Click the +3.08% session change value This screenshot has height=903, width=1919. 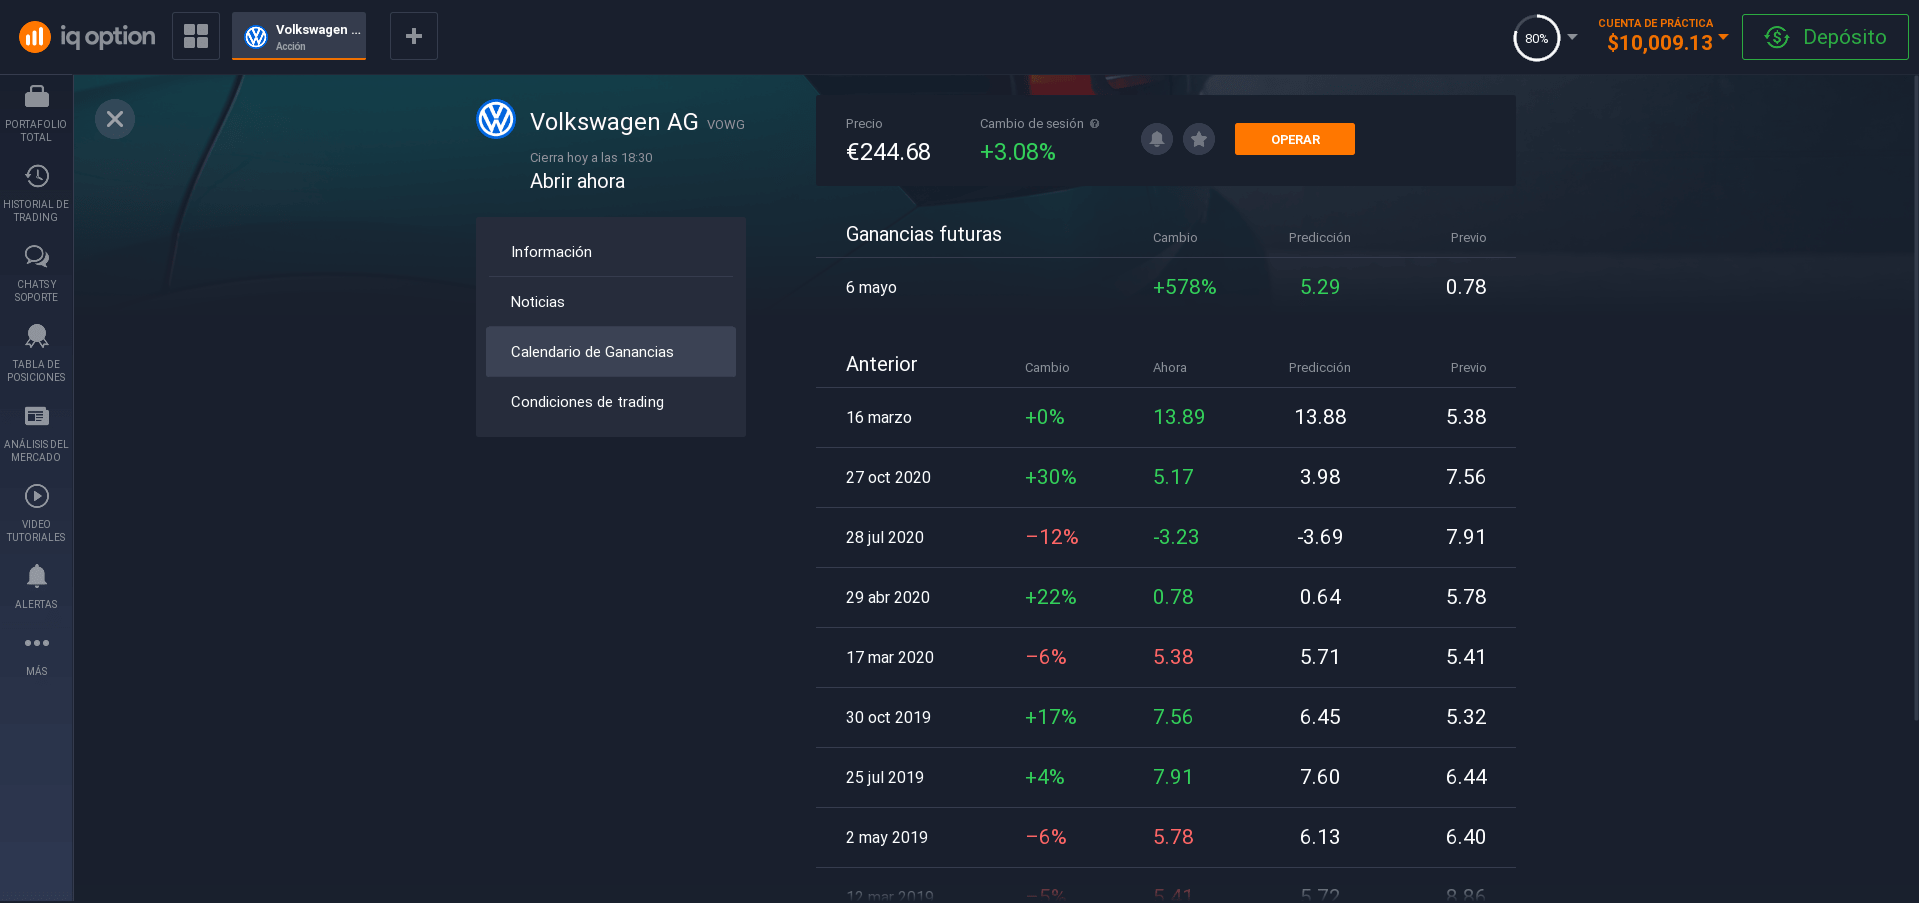click(1017, 152)
